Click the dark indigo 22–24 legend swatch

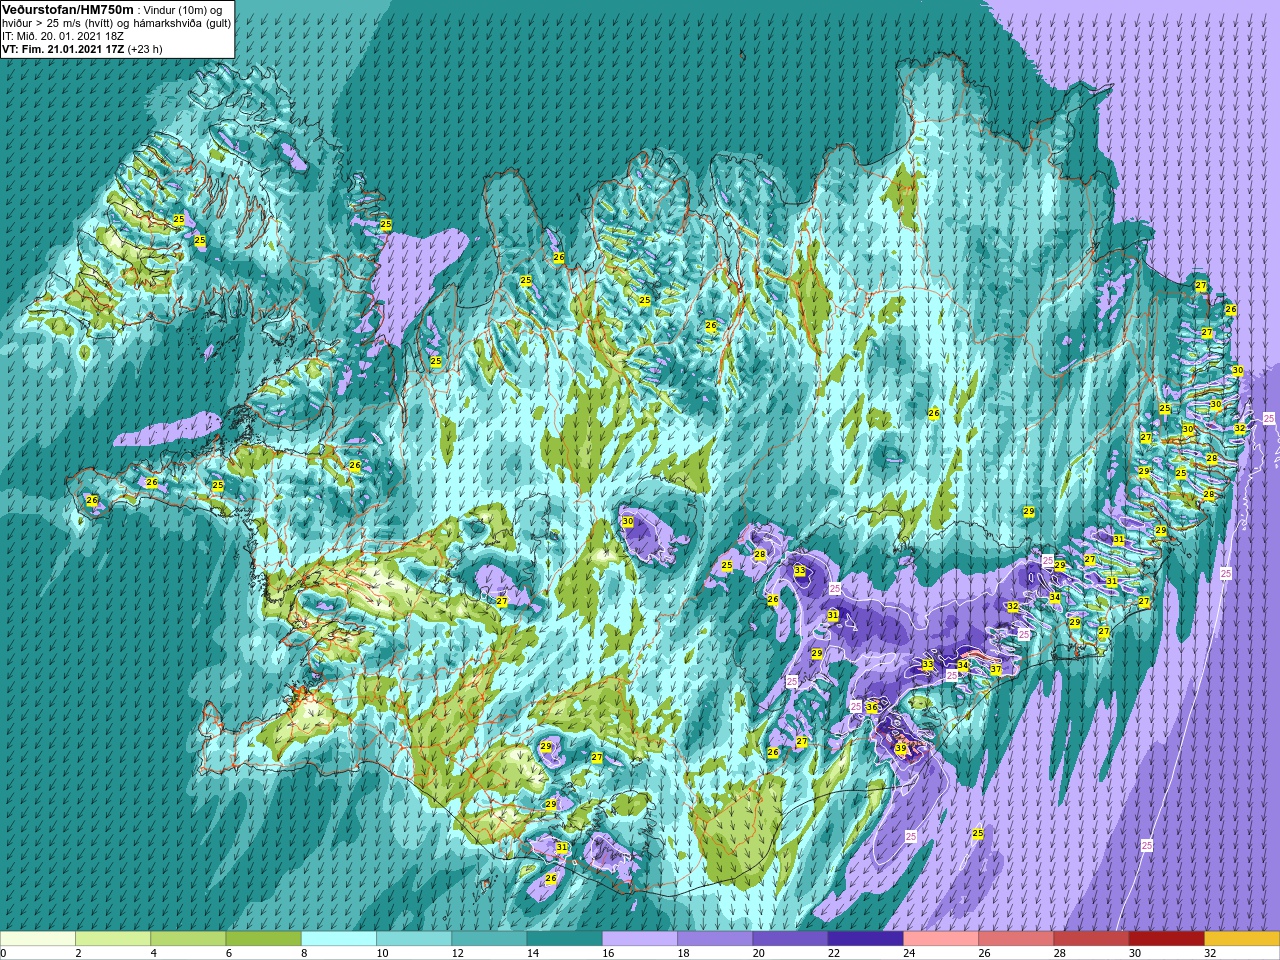[865, 939]
